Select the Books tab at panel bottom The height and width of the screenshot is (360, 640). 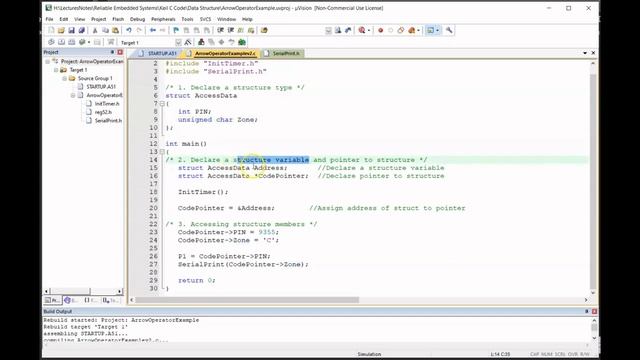71,300
